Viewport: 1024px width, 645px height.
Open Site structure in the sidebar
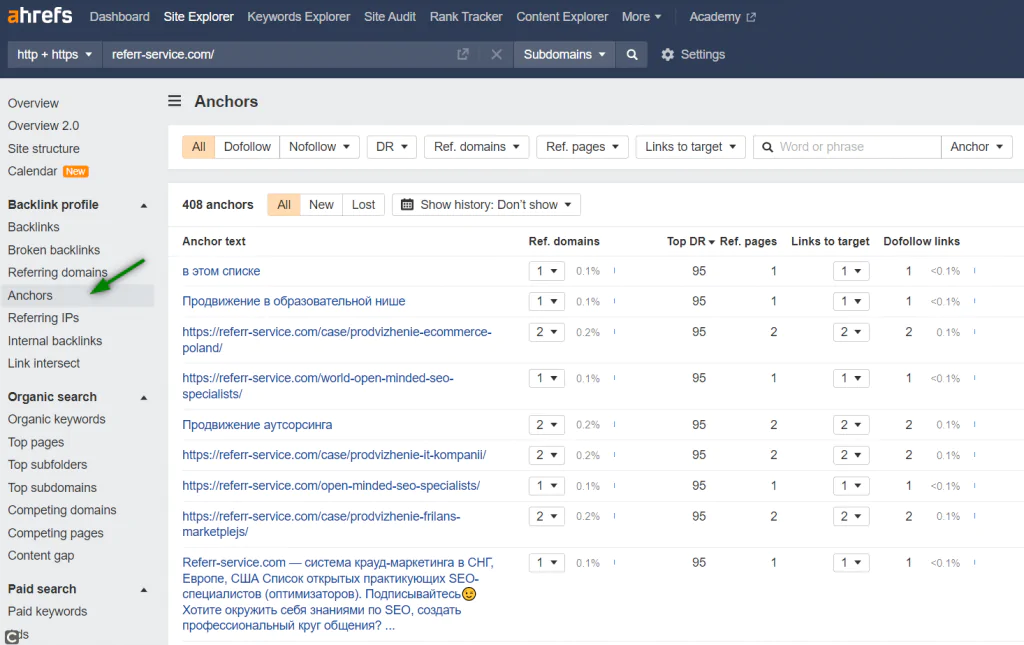(44, 149)
